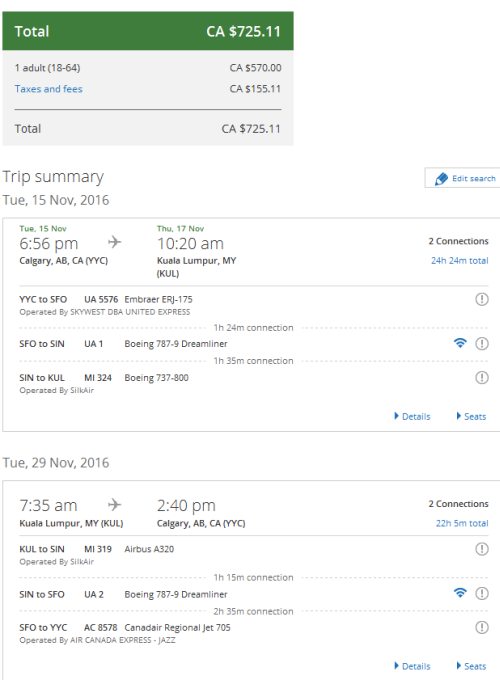Image resolution: width=500 pixels, height=680 pixels.
Task: Click info icon for YYC to SFO flight
Action: [482, 299]
